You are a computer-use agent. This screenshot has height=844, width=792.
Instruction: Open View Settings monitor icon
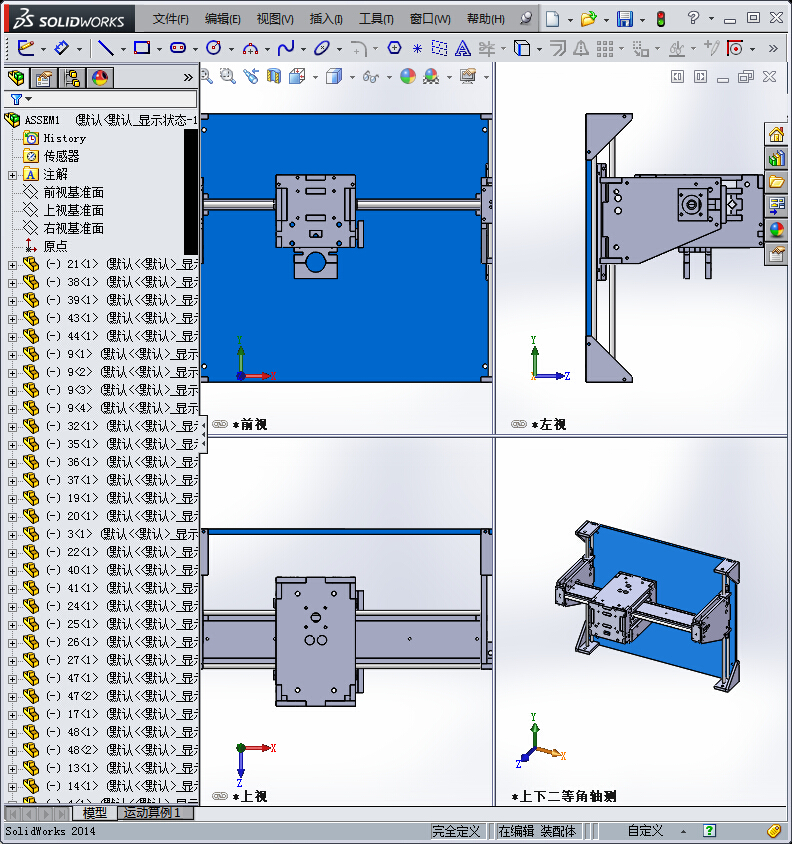pyautogui.click(x=468, y=76)
